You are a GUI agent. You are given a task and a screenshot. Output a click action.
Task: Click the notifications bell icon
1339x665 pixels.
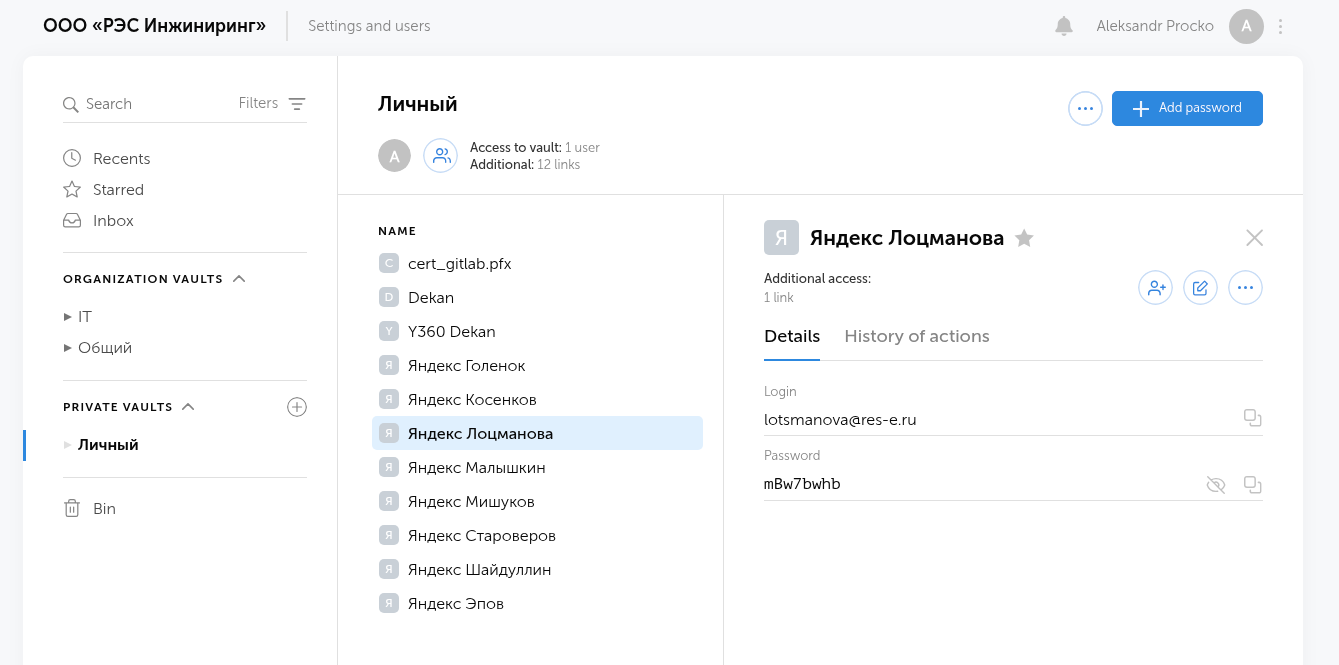pos(1064,26)
